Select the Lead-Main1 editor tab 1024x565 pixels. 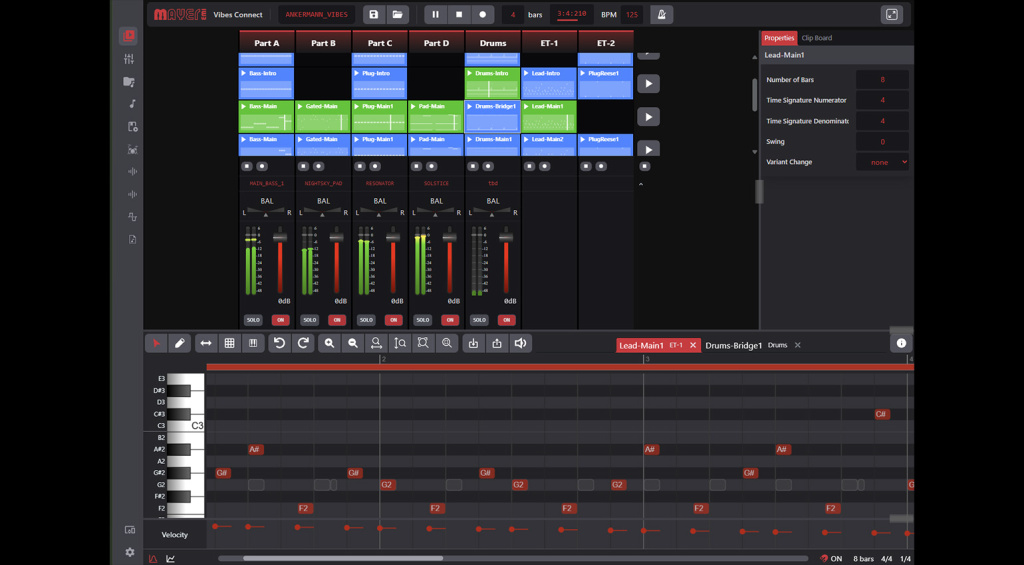point(641,346)
